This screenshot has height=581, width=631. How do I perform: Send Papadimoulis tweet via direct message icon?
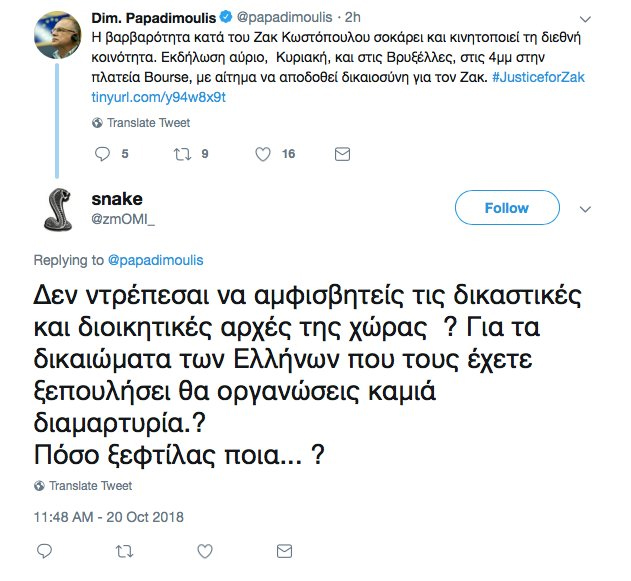[342, 154]
